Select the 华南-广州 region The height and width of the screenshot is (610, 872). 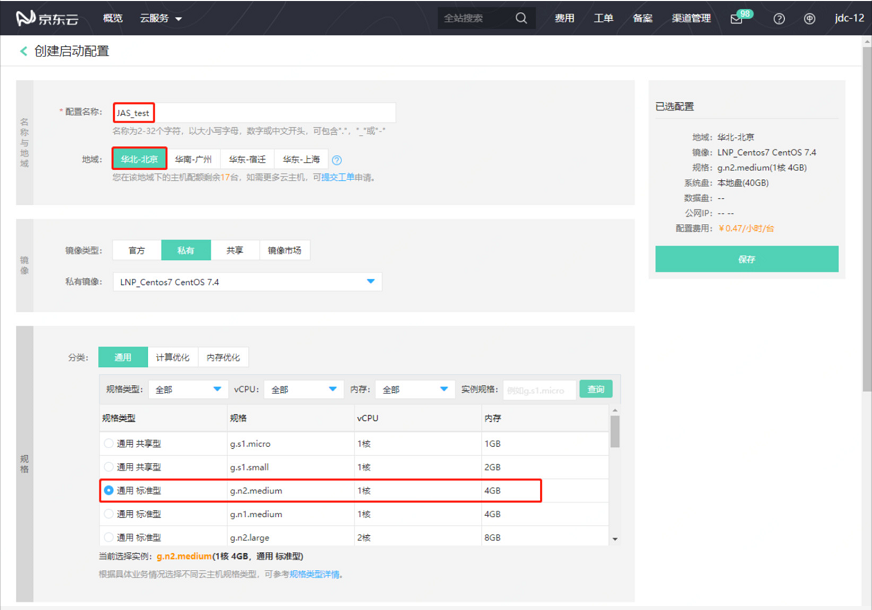pos(193,159)
